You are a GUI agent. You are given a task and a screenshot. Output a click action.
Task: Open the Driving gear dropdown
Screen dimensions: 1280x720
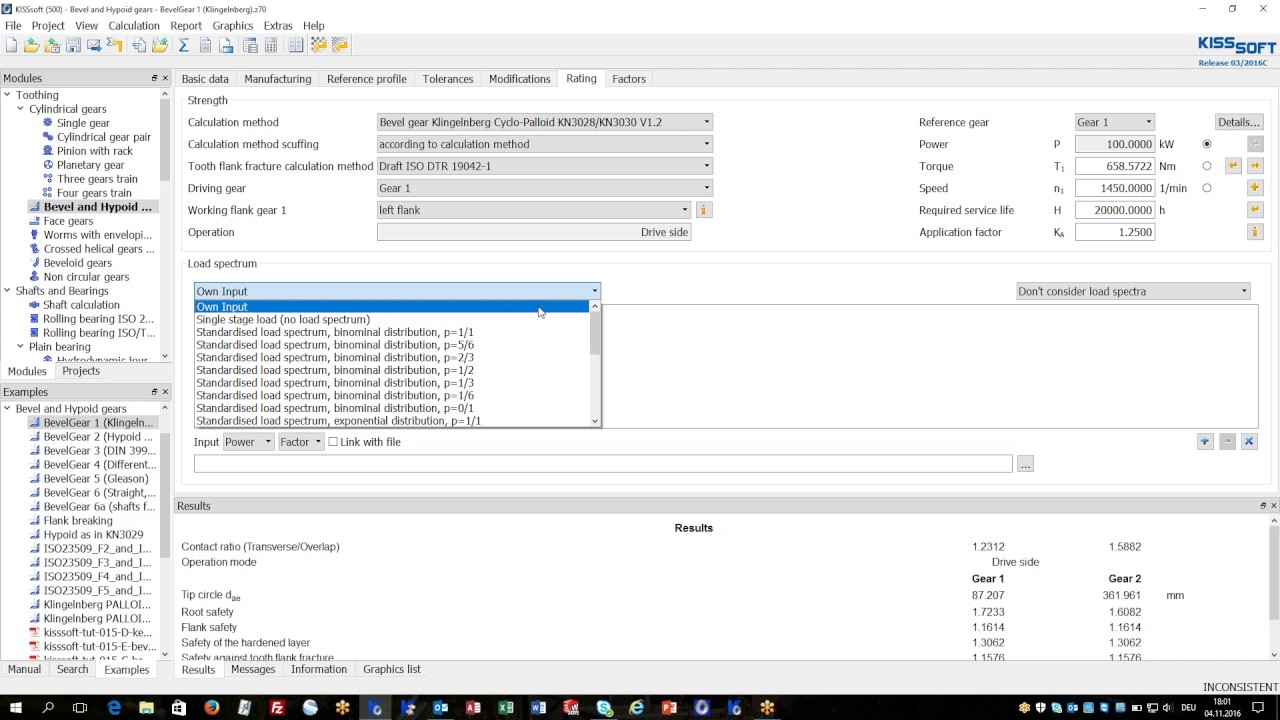point(545,188)
